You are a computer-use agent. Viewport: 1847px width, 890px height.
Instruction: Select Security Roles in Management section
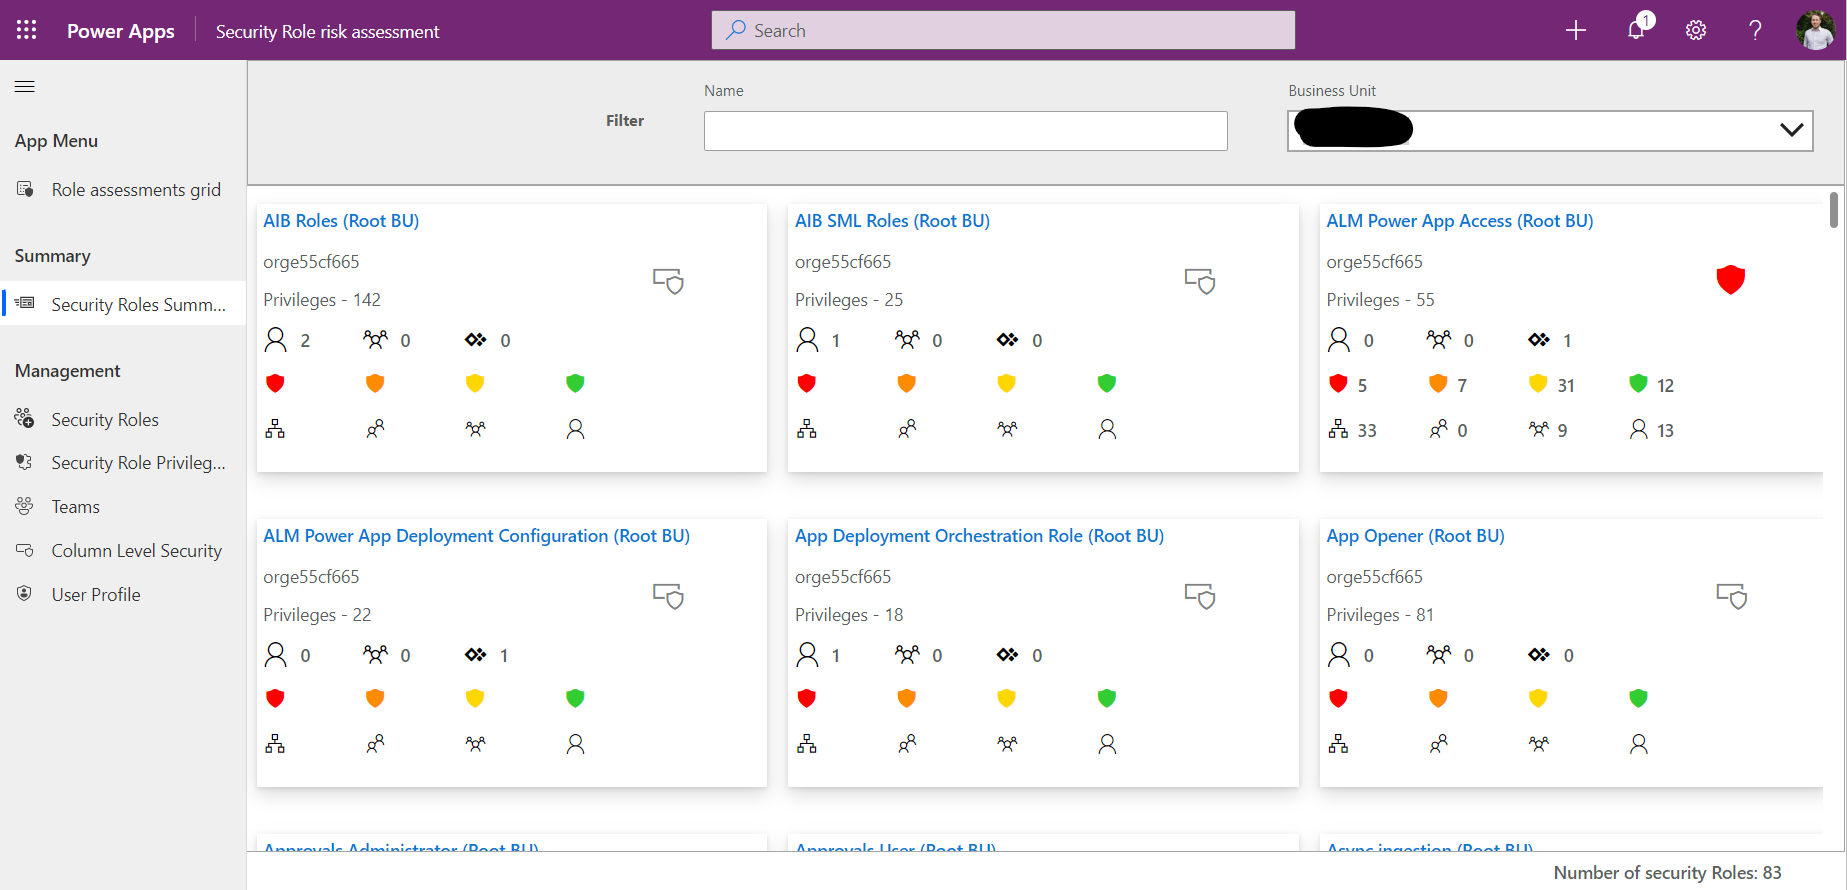pos(105,420)
